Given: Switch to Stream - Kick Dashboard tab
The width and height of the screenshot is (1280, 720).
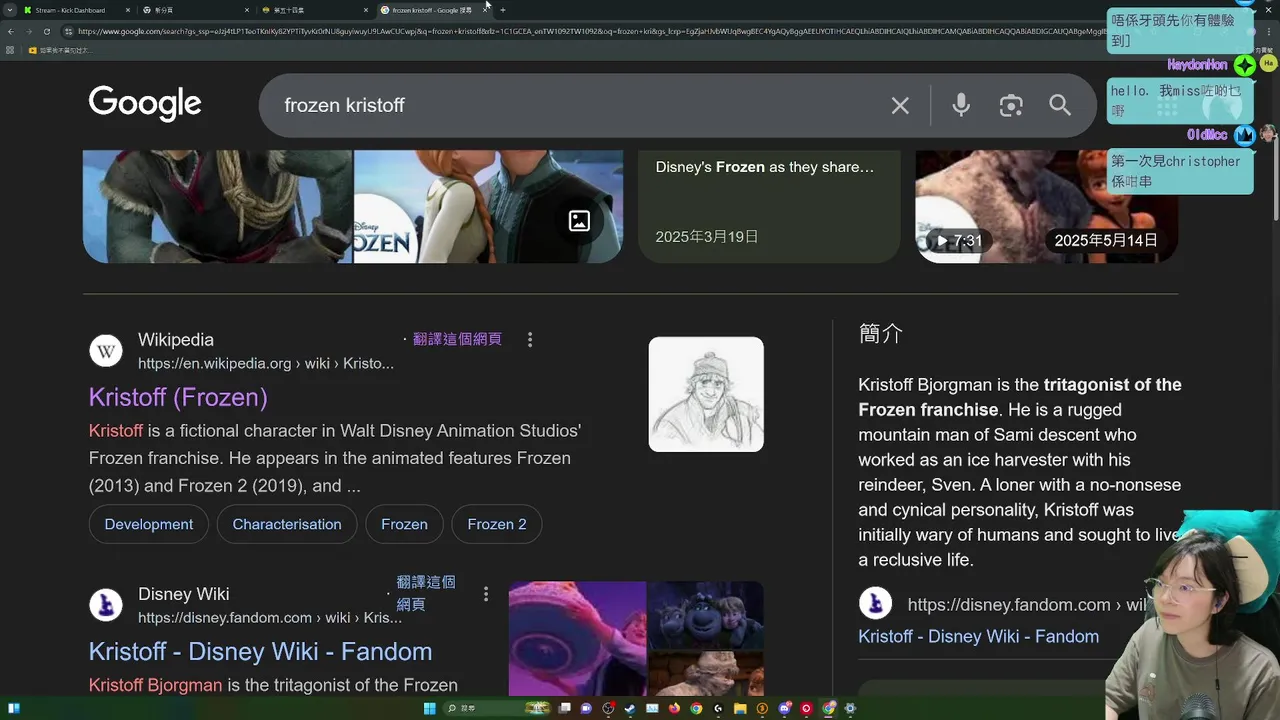Looking at the screenshot, I should (78, 10).
